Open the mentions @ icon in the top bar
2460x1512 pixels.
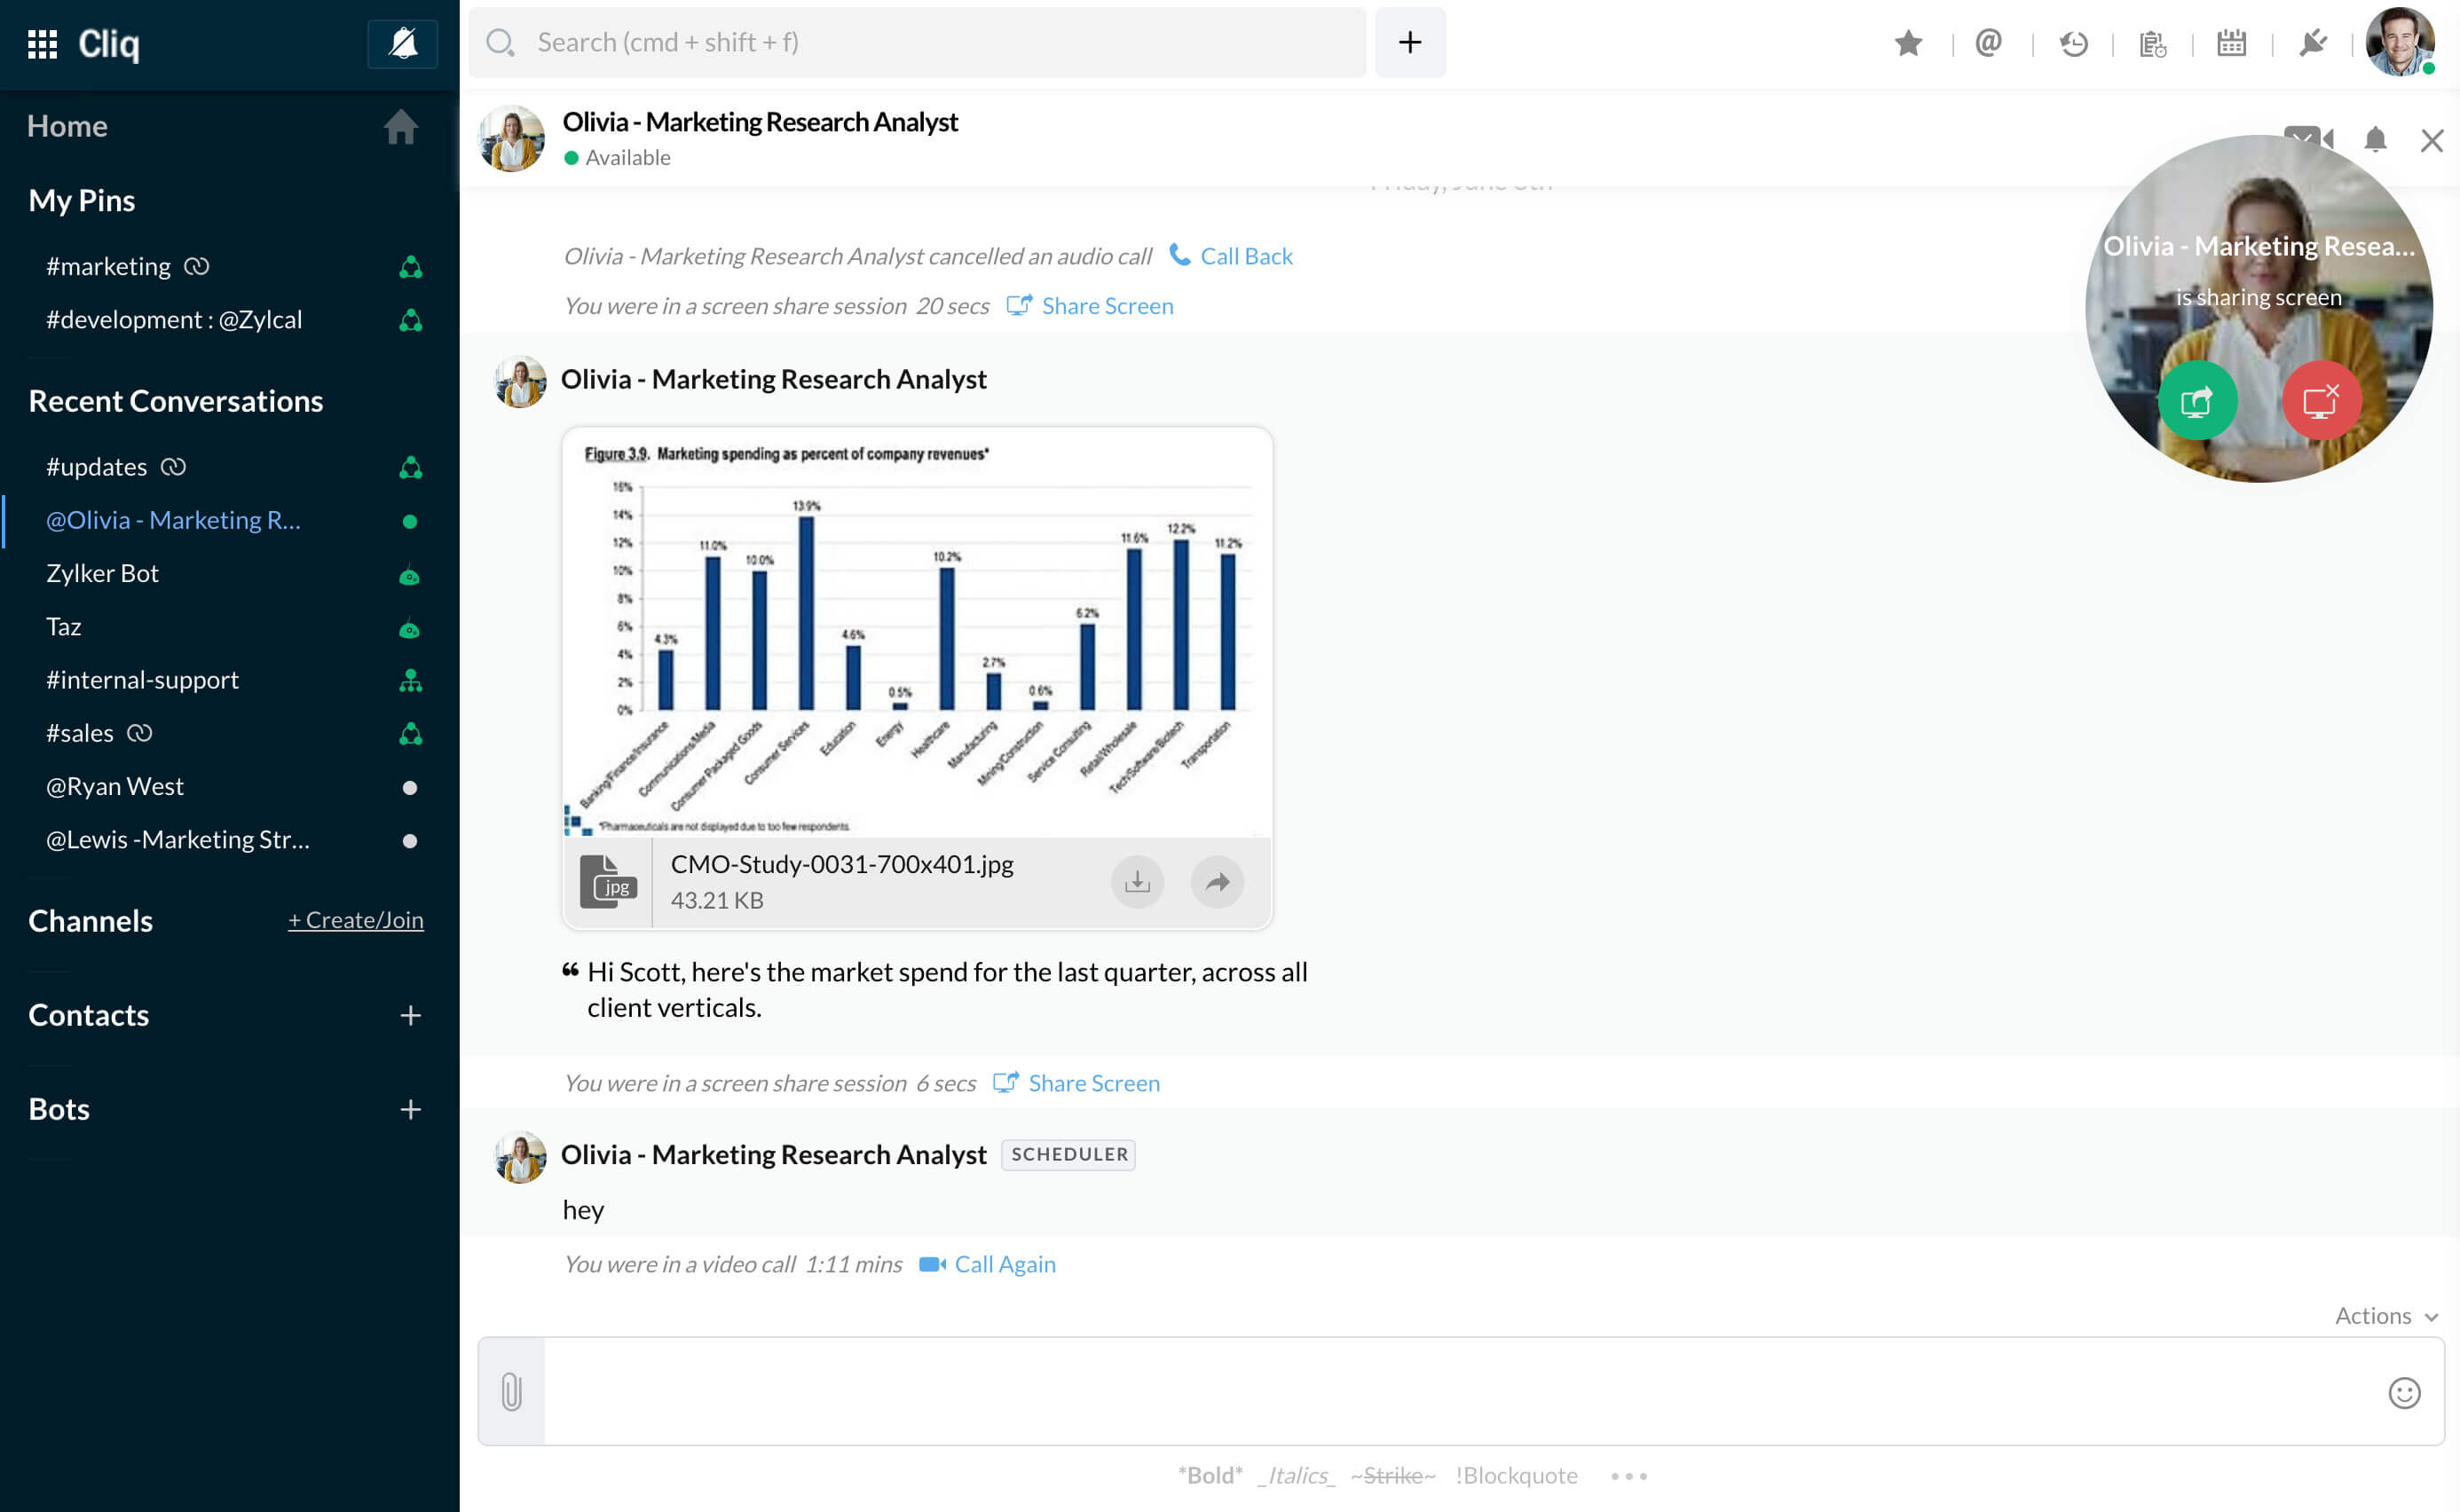[x=1988, y=43]
